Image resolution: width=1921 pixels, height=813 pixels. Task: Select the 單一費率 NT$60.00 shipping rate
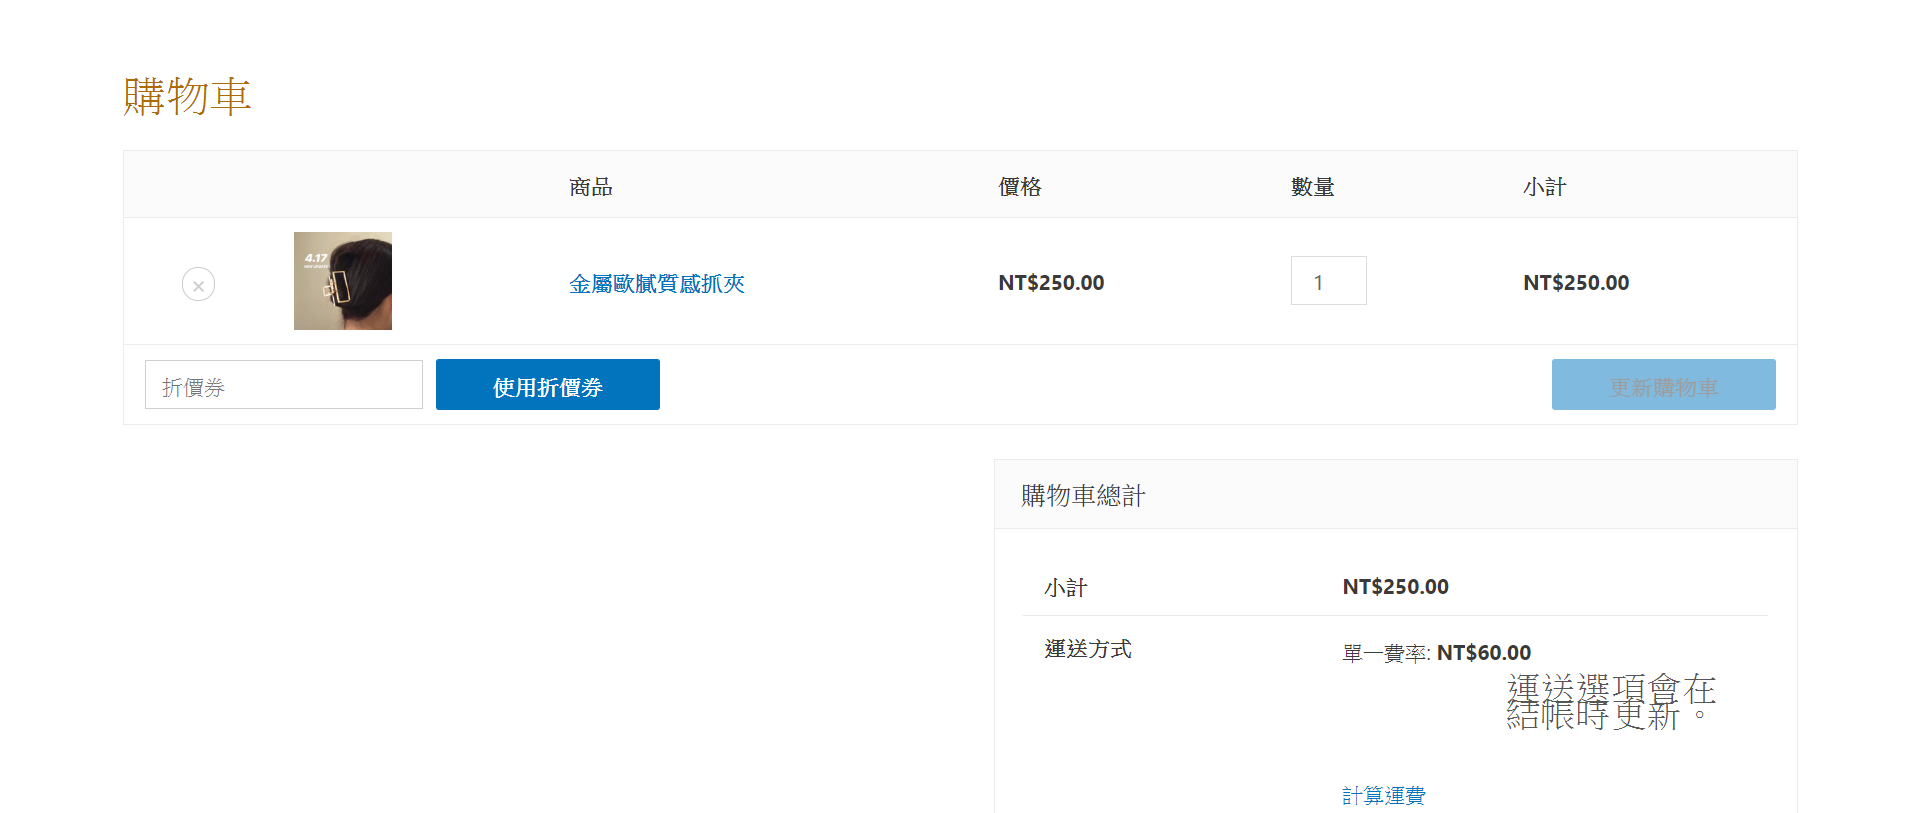pyautogui.click(x=1435, y=653)
